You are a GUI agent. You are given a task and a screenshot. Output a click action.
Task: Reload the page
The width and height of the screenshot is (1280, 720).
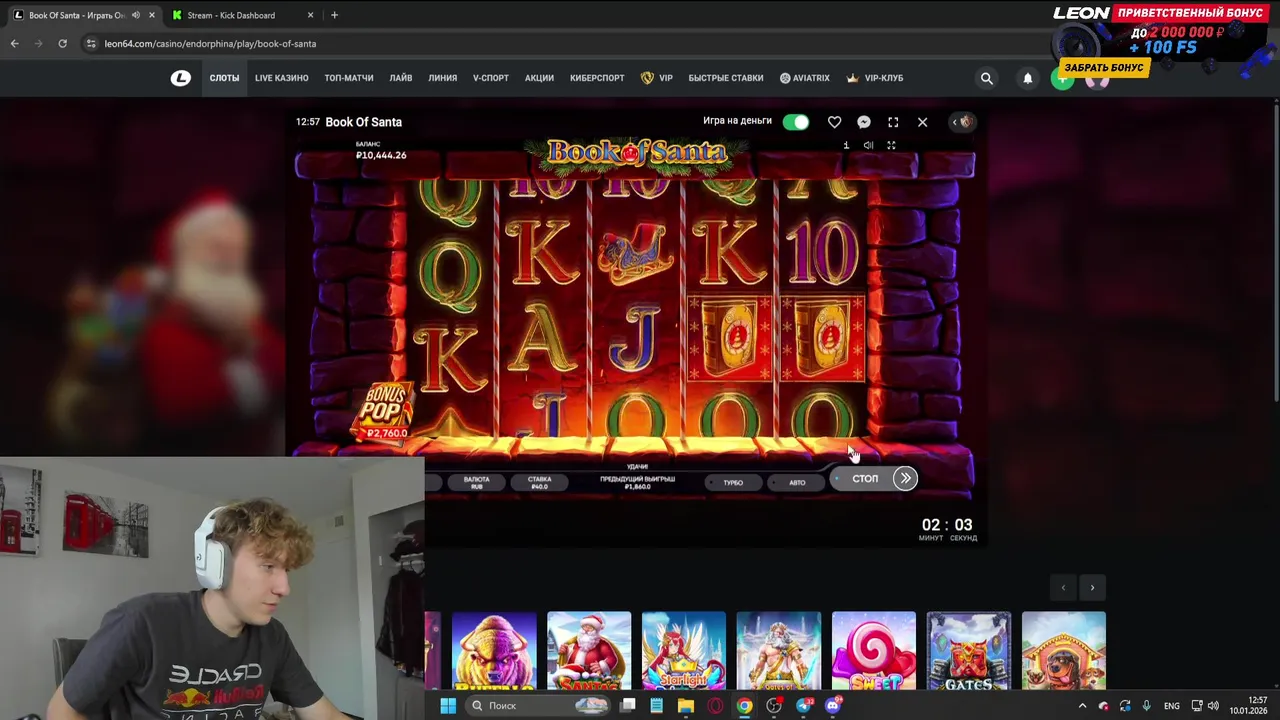point(62,44)
